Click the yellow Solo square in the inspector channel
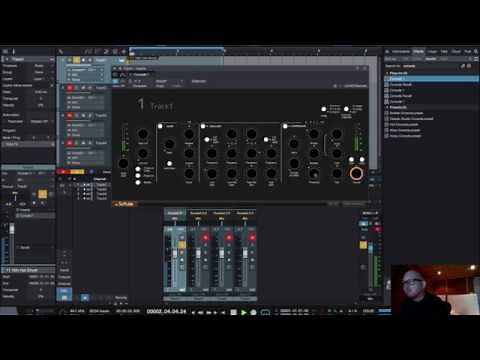Image resolution: width=480 pixels, height=360 pixels. 43,194
